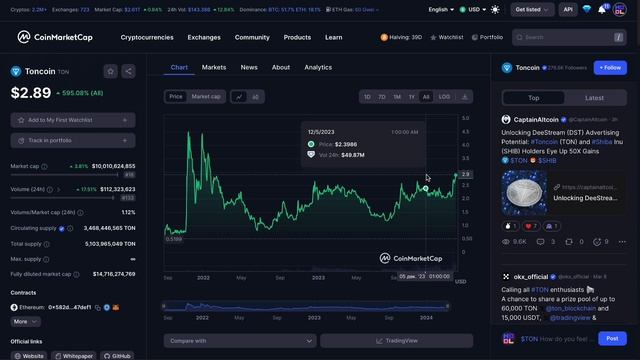The image size is (640, 360).
Task: Expand the Get listed dropdown
Action: 532,9
